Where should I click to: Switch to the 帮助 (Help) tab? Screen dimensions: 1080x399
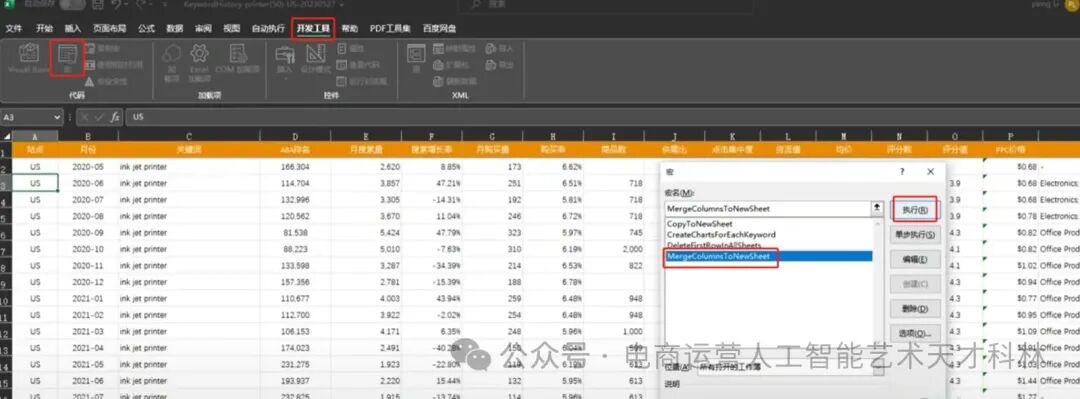[x=350, y=29]
